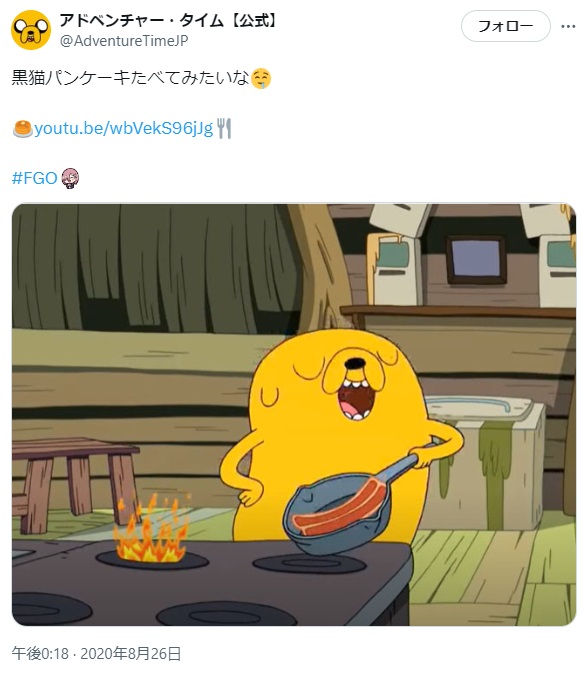Click the flame on the stove burner
585x679 pixels.
pyautogui.click(x=151, y=528)
